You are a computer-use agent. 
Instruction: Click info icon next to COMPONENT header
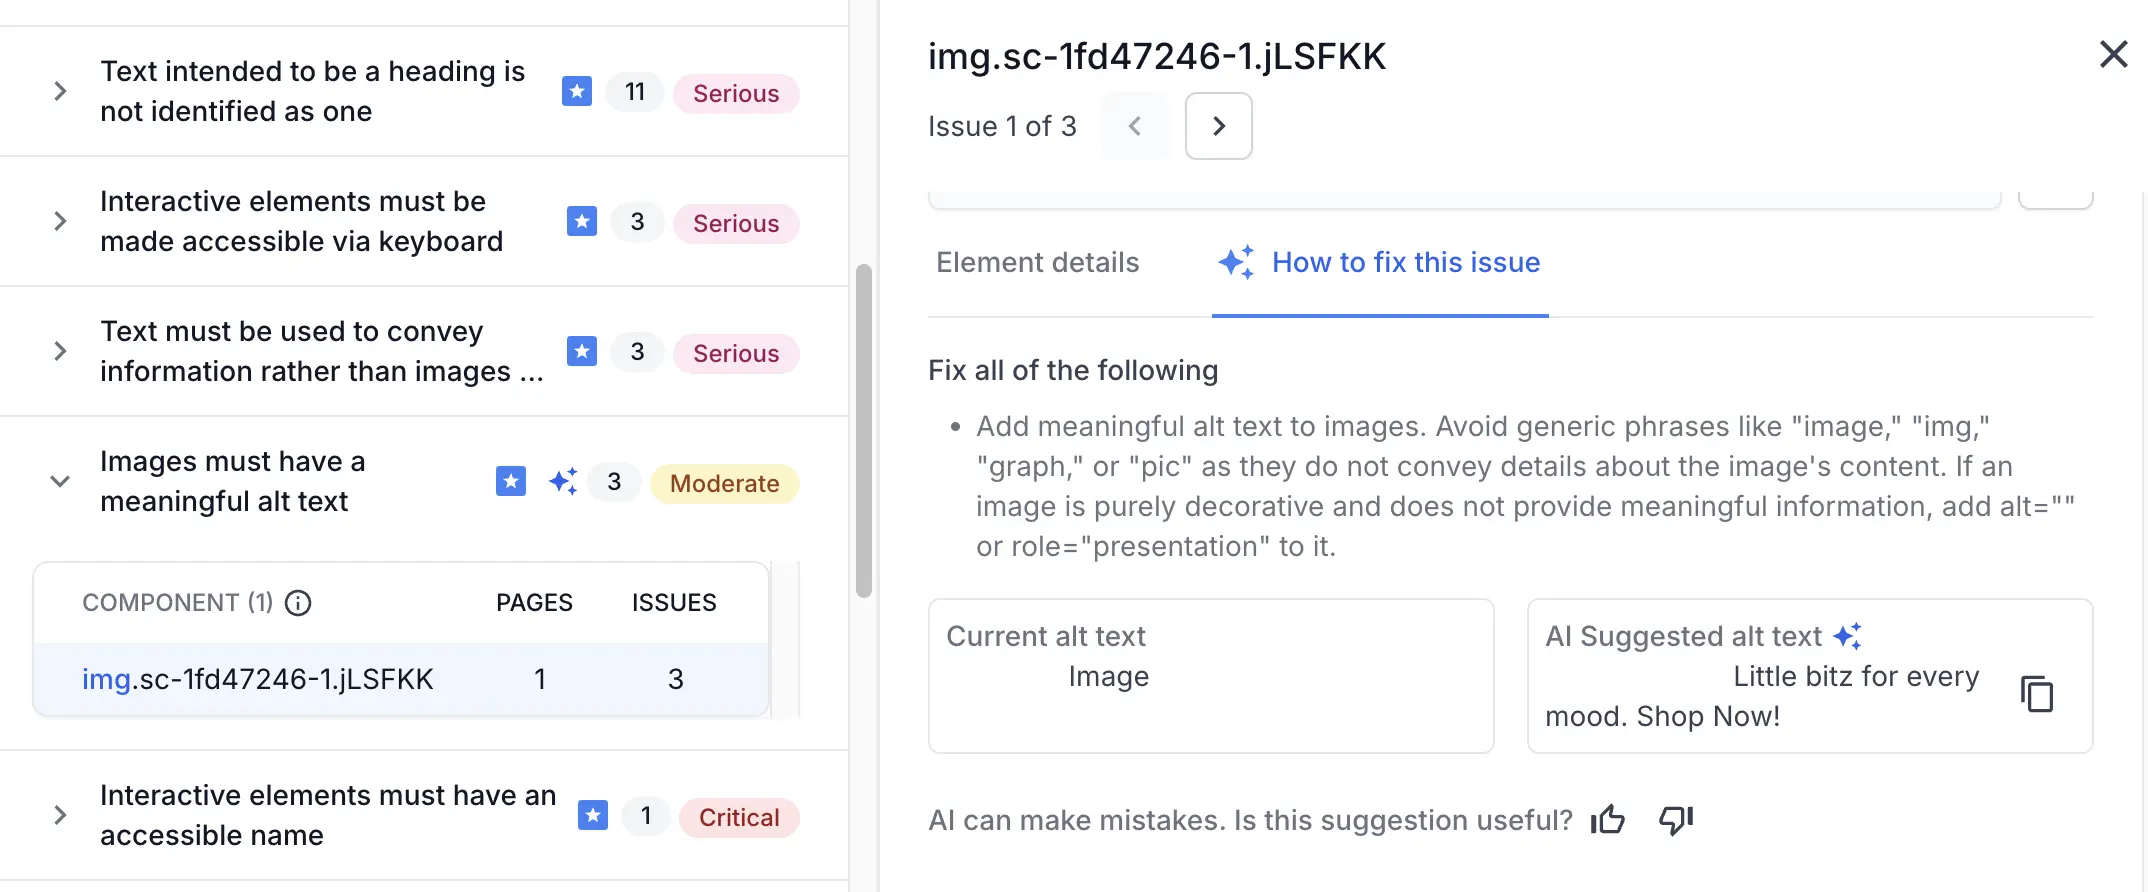[298, 603]
